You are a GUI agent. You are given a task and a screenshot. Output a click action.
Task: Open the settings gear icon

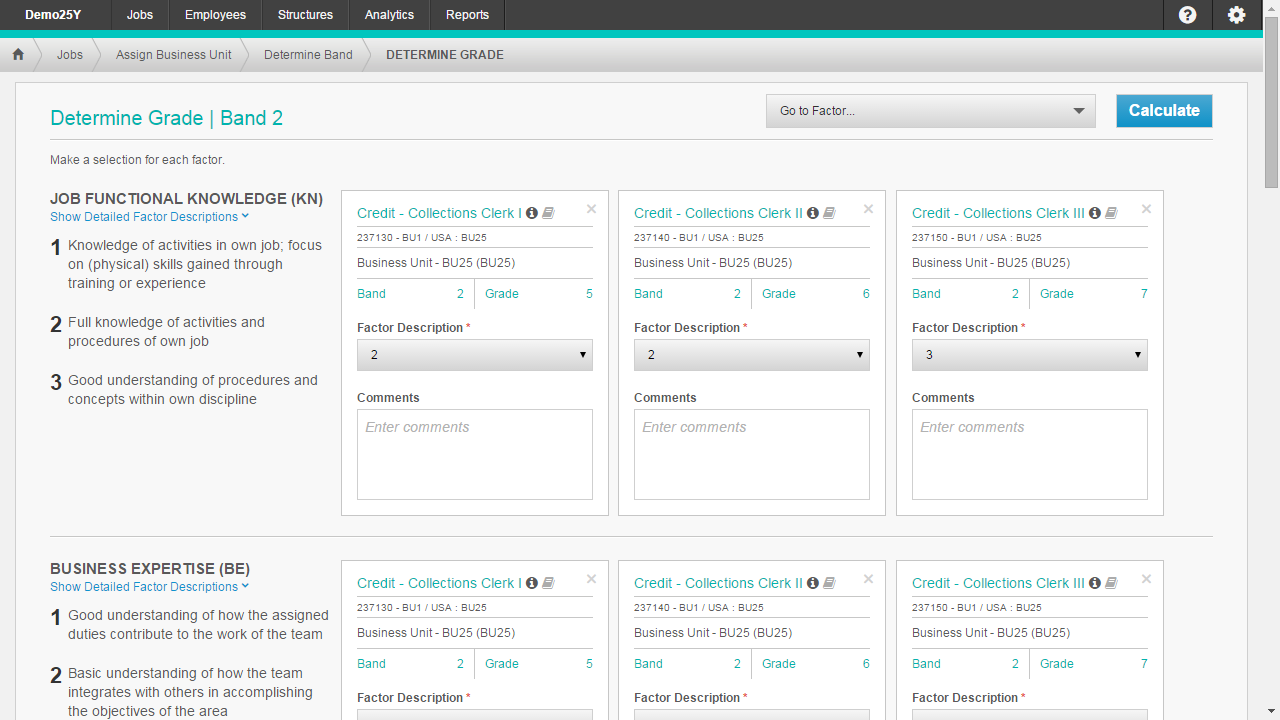pyautogui.click(x=1236, y=15)
